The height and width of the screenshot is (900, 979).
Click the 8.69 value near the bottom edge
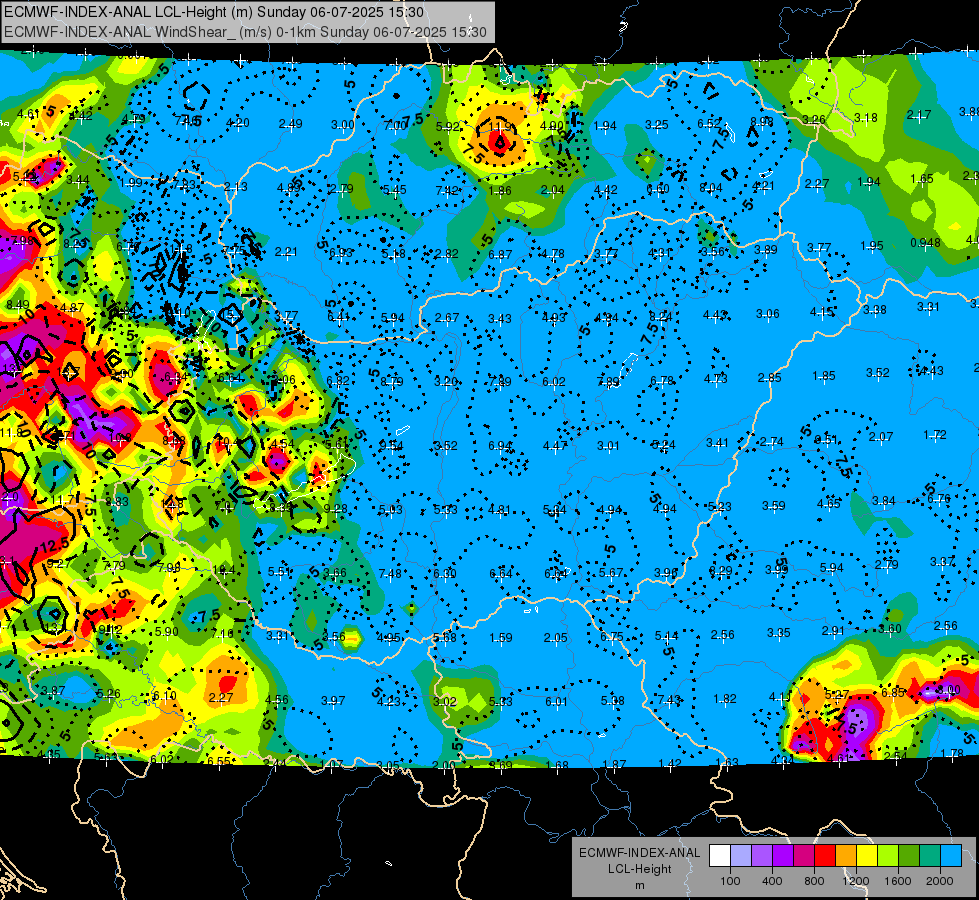pyautogui.click(x=501, y=764)
